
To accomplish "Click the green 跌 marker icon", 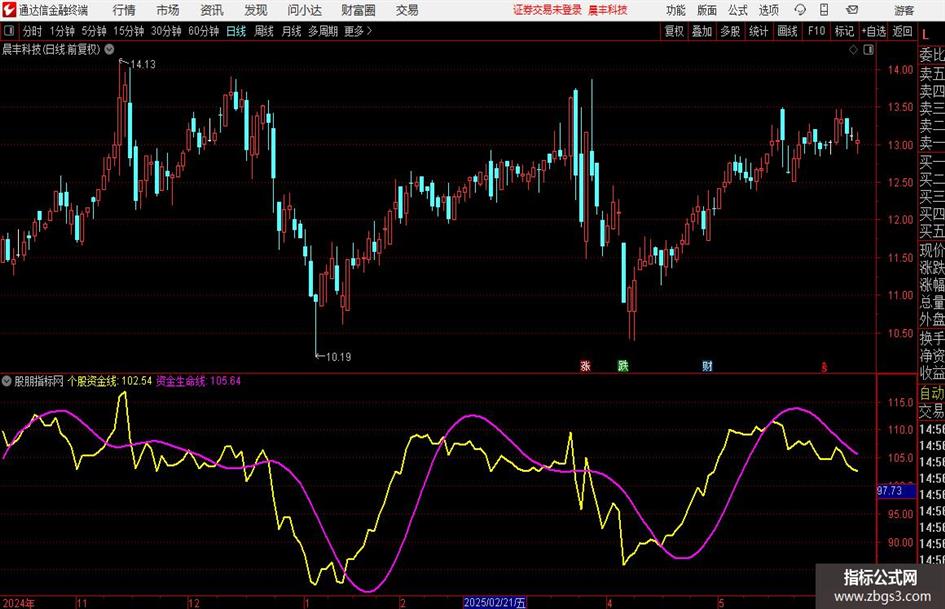I will [623, 365].
